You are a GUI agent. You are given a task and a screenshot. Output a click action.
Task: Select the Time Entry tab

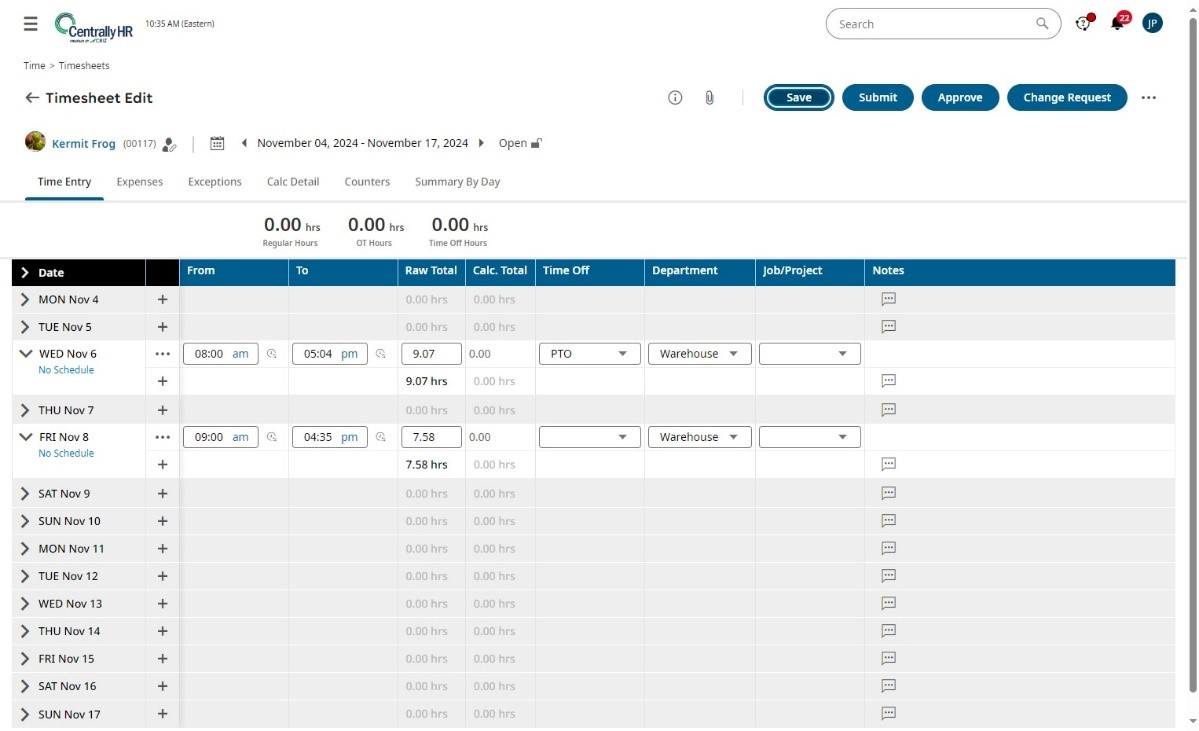click(x=64, y=182)
